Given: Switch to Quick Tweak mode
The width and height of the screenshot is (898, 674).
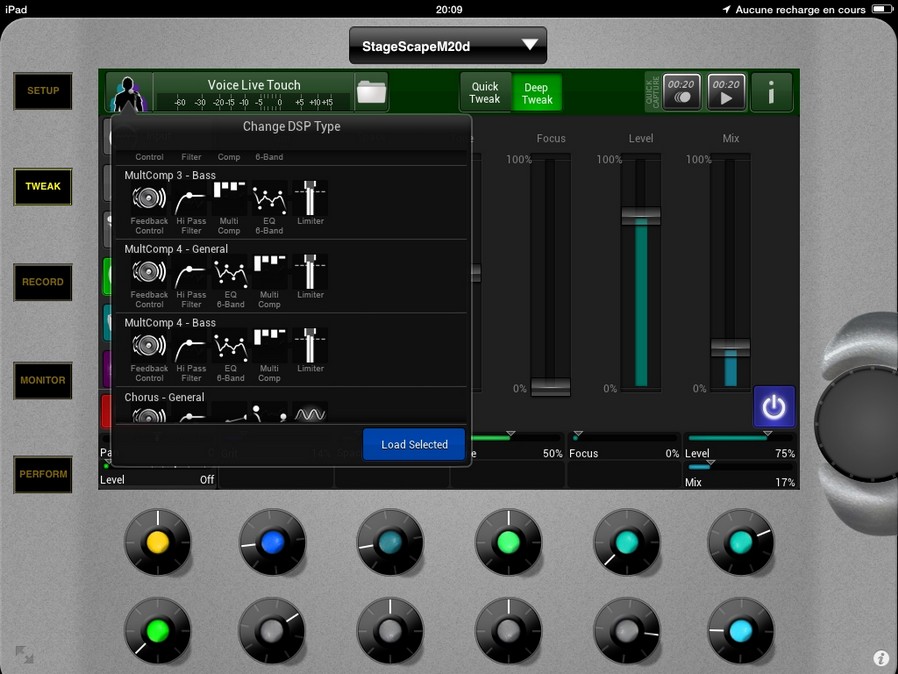Looking at the screenshot, I should click(x=485, y=93).
